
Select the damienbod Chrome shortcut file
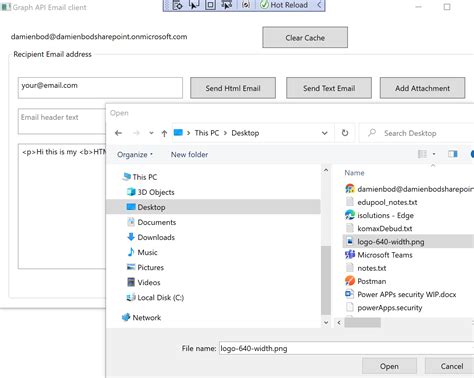click(x=409, y=189)
